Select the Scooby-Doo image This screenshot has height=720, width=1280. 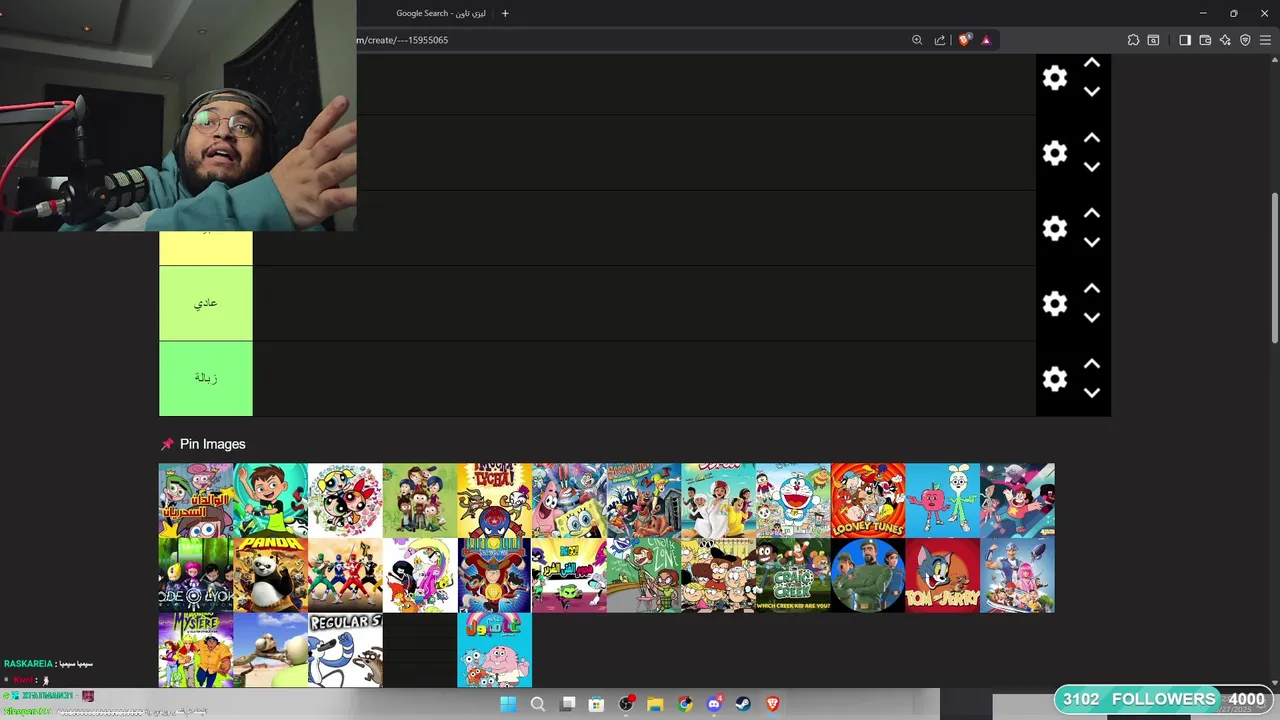tap(644, 500)
